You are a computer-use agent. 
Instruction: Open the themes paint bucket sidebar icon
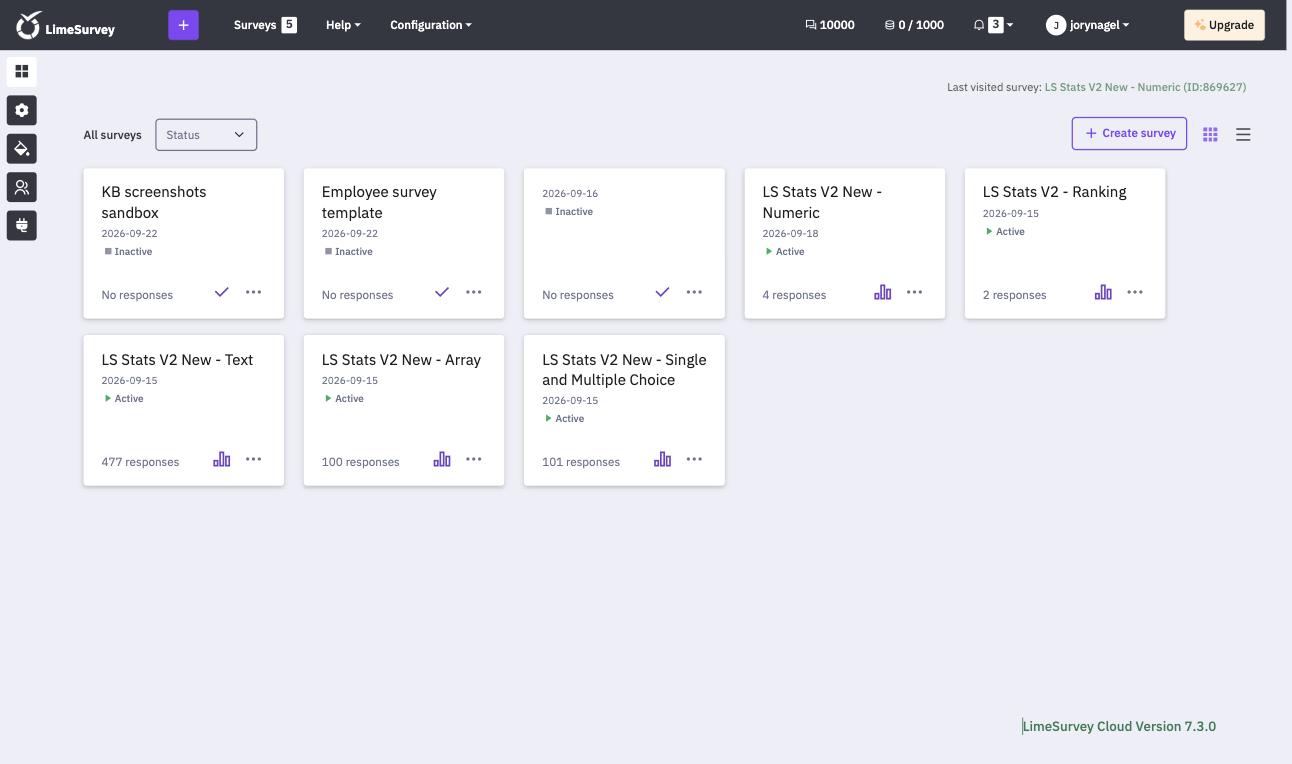point(22,149)
